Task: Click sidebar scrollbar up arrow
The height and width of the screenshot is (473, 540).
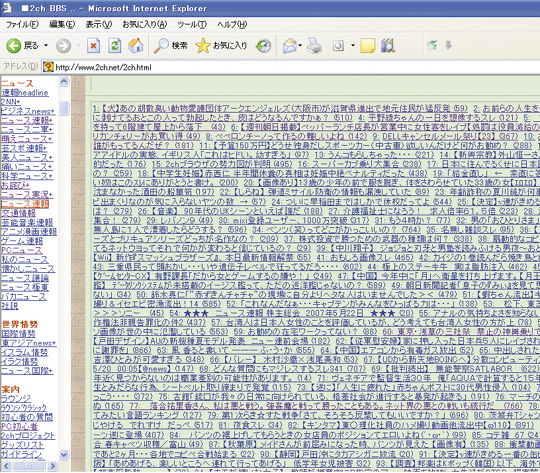Action: pos(64,81)
